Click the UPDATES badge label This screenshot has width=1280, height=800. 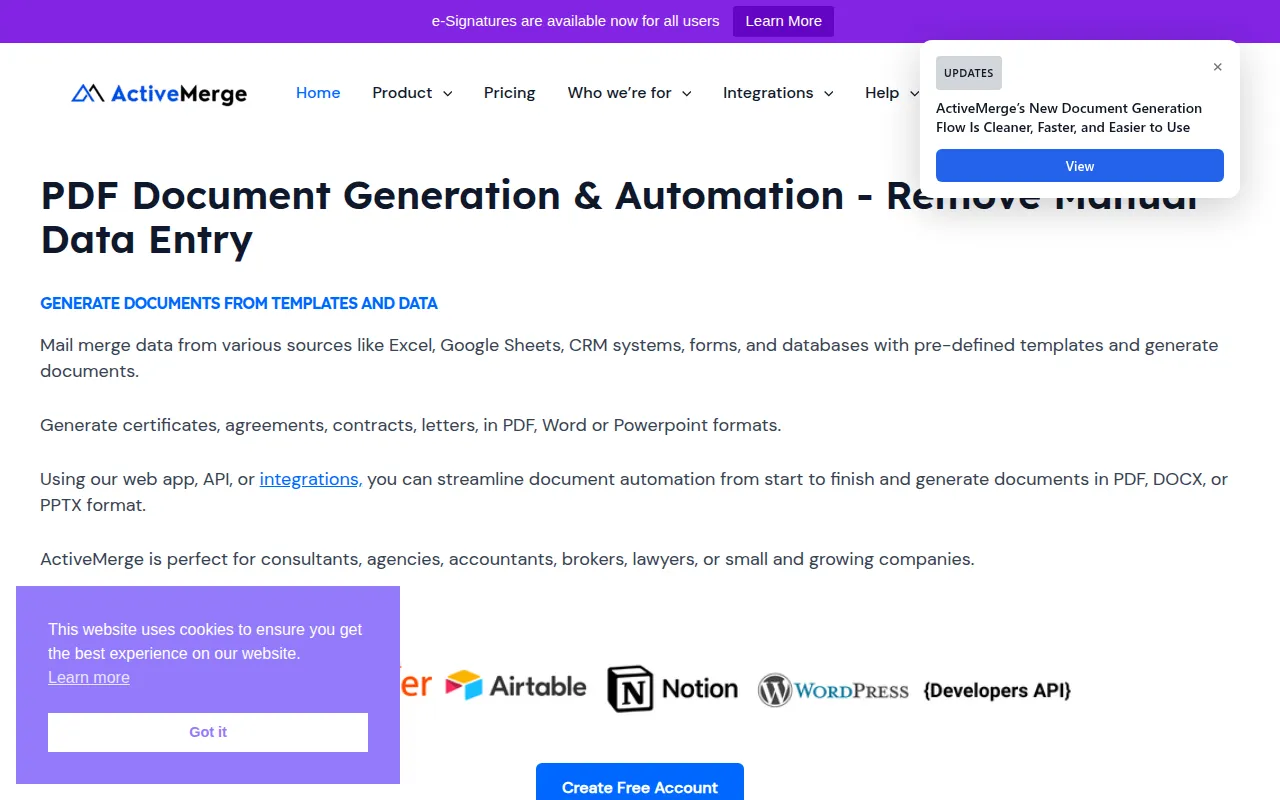click(969, 73)
